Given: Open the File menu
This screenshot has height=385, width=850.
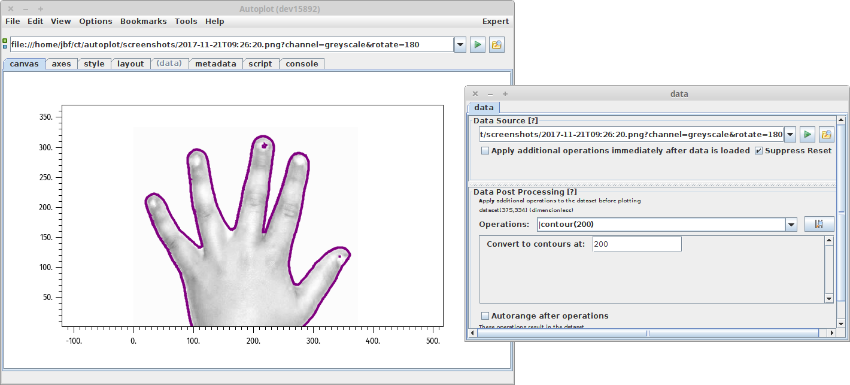Looking at the screenshot, I should click(x=12, y=22).
